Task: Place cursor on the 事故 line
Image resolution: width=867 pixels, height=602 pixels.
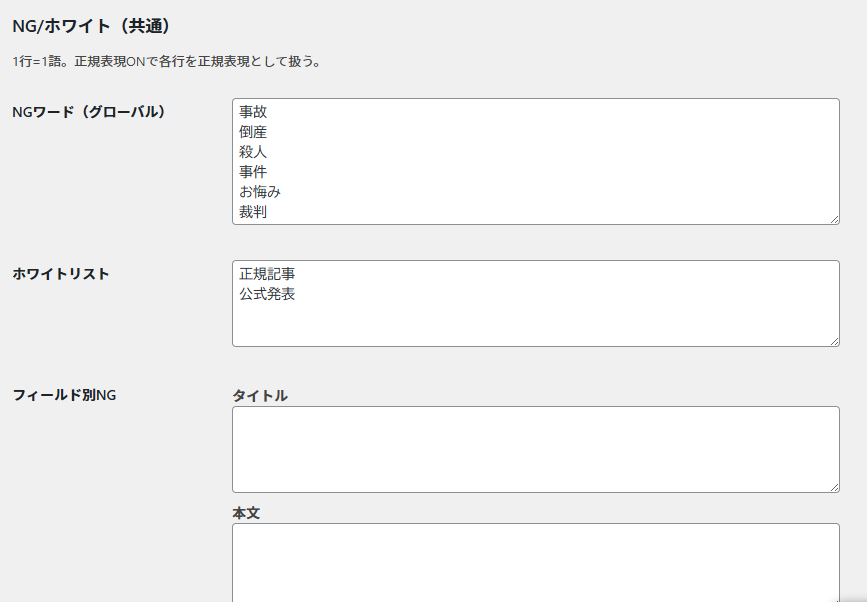Action: coord(253,112)
